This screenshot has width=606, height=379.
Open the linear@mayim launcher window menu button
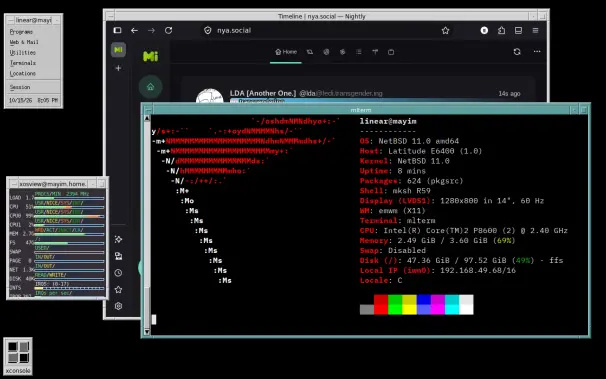pos(10,20)
